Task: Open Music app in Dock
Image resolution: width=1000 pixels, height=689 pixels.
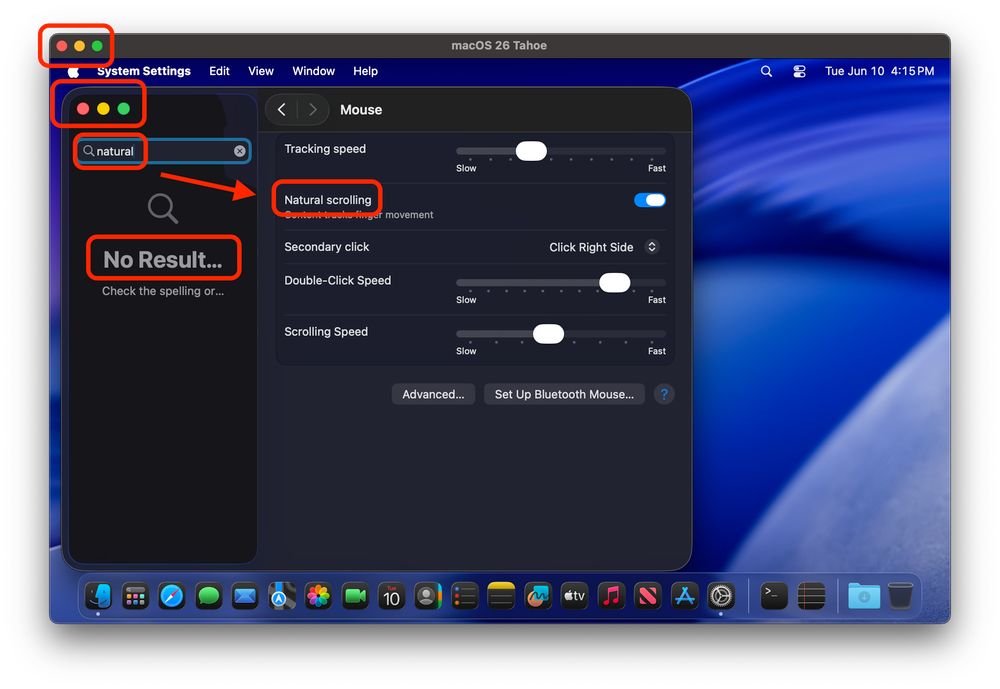Action: [x=611, y=596]
